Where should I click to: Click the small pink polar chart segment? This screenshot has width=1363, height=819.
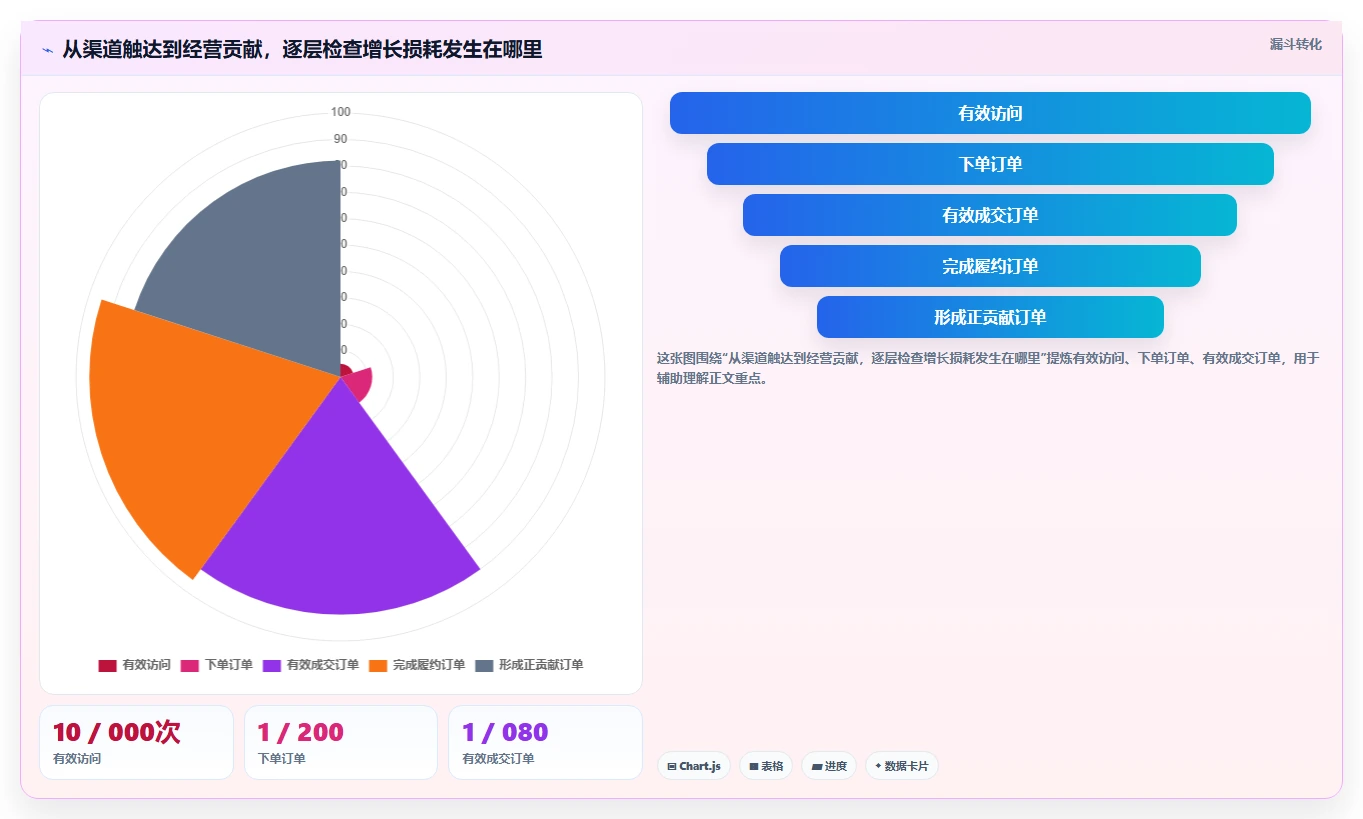pyautogui.click(x=360, y=385)
